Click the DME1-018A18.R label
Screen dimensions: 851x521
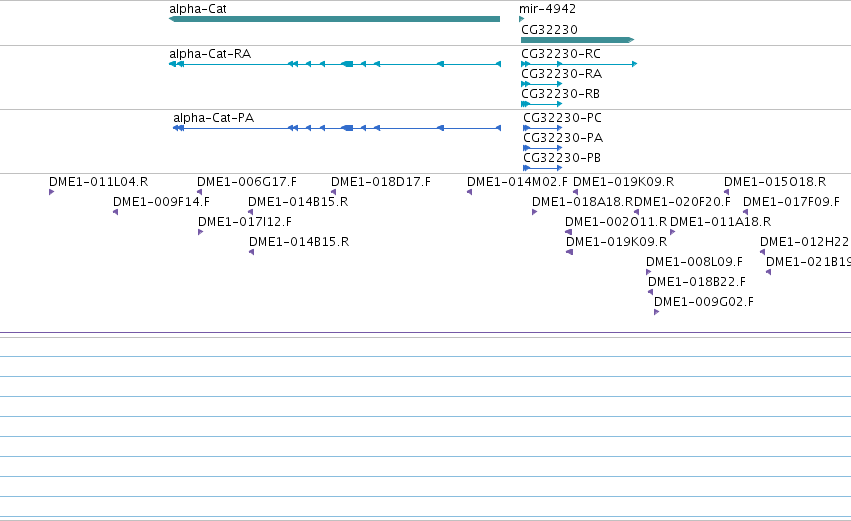pos(582,202)
